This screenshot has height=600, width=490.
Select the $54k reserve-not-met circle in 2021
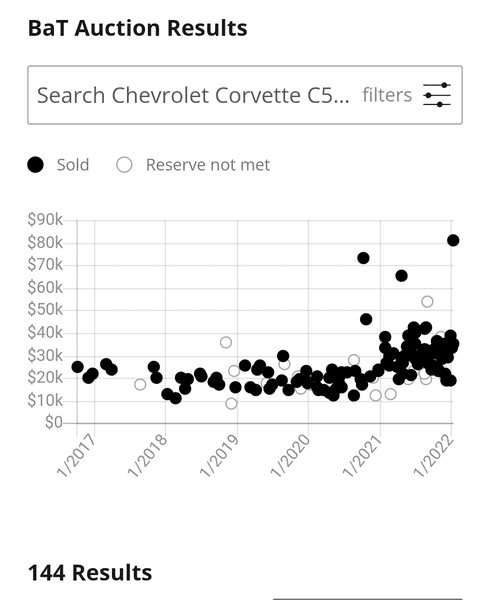point(427,302)
